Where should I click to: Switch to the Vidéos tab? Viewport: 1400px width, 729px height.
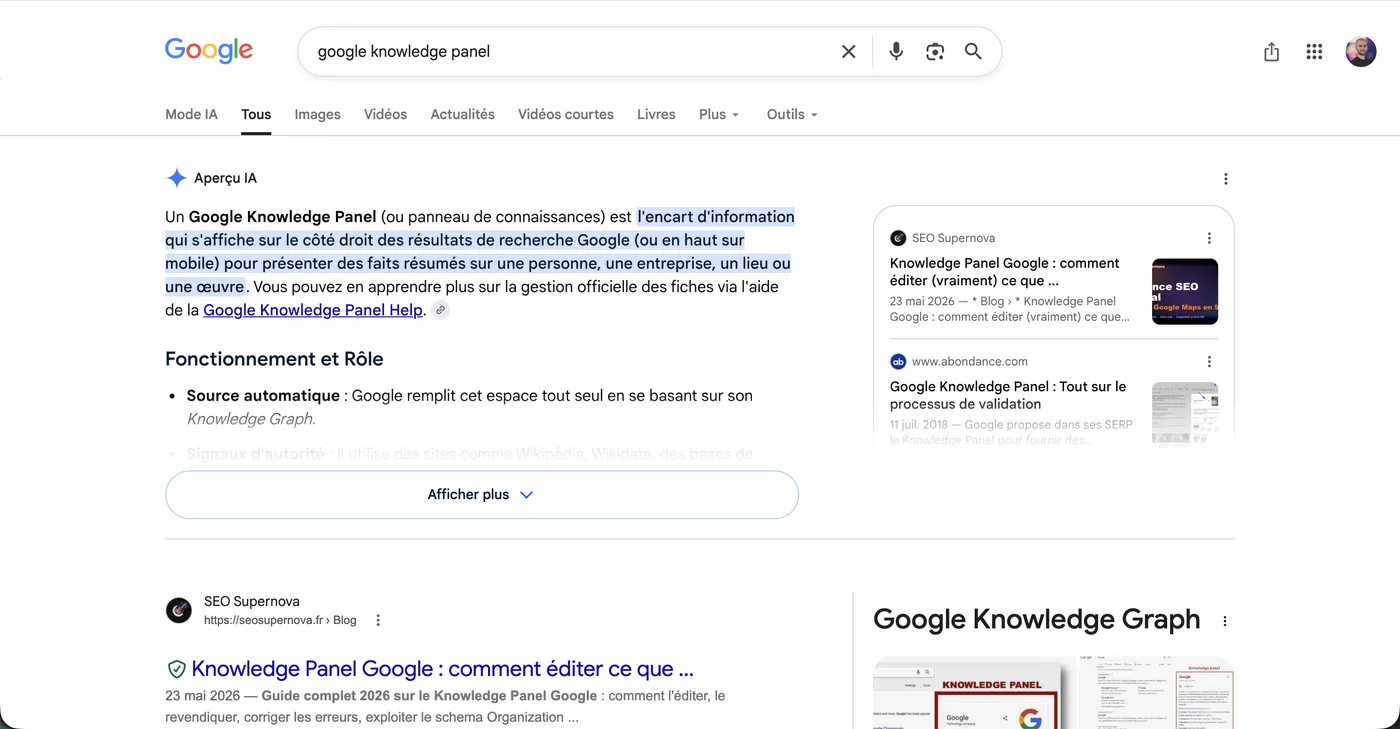pos(385,114)
